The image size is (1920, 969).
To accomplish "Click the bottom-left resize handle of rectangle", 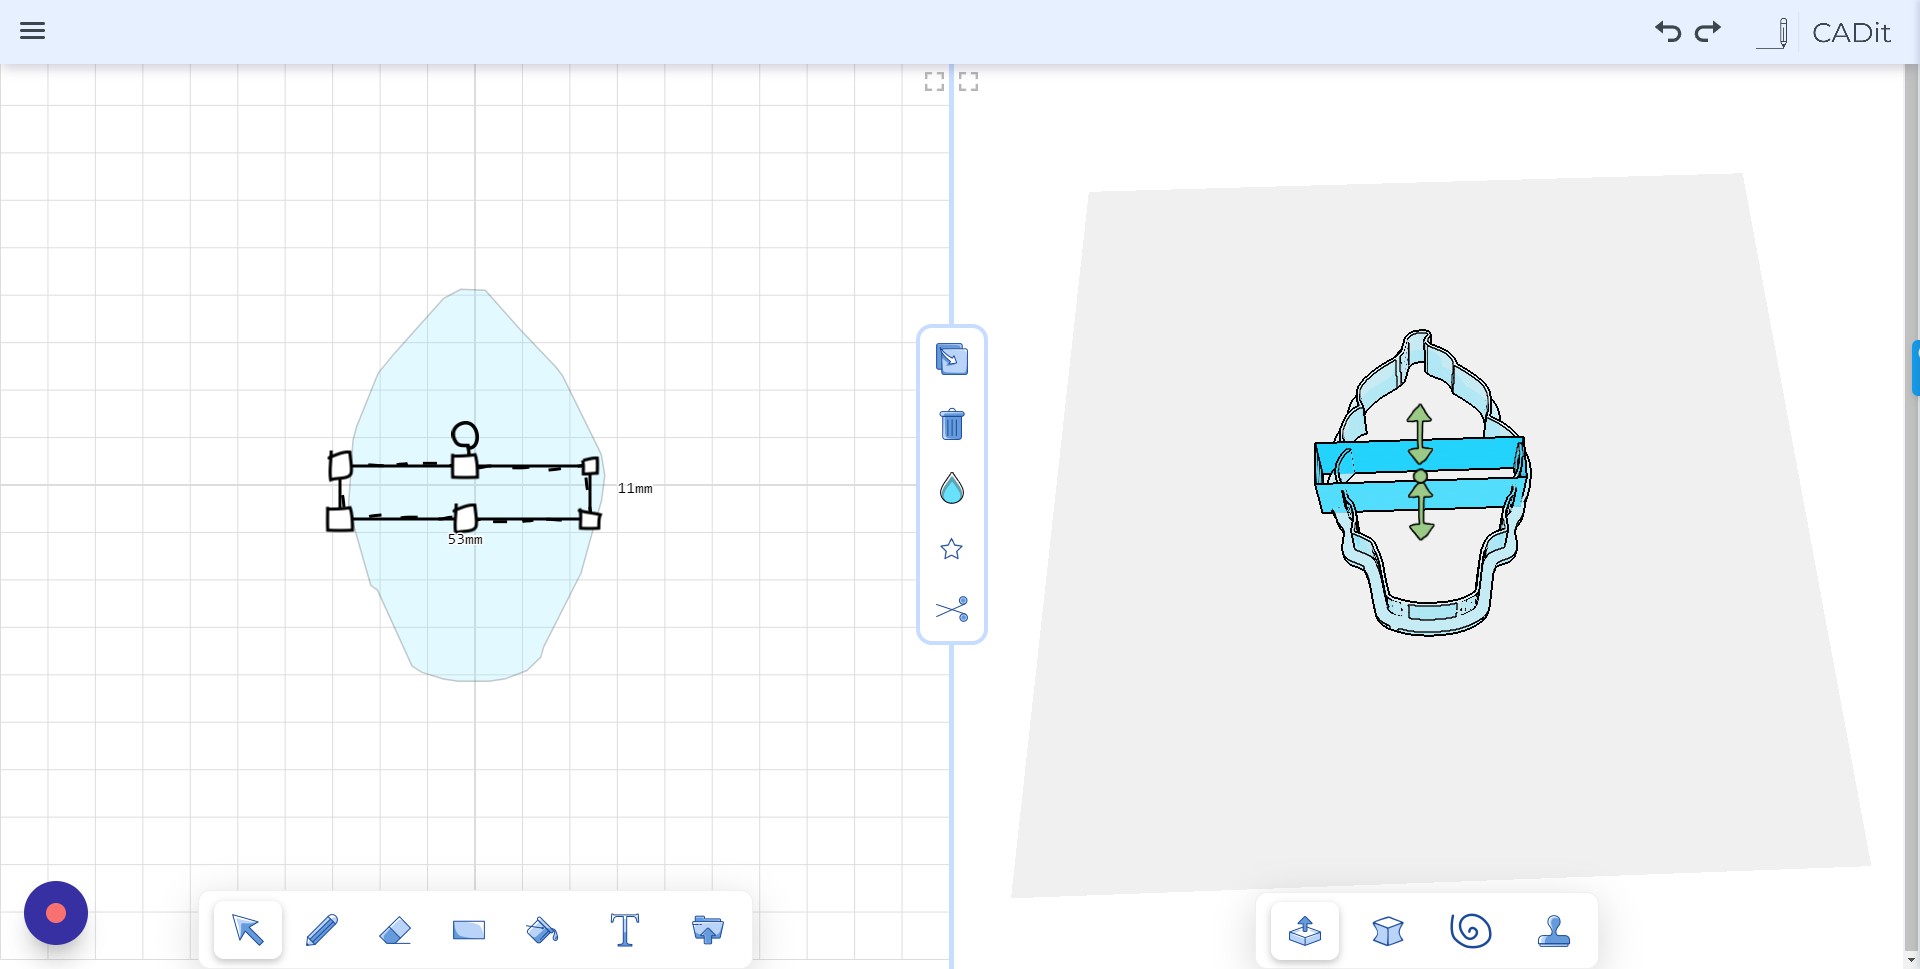I will [x=340, y=519].
